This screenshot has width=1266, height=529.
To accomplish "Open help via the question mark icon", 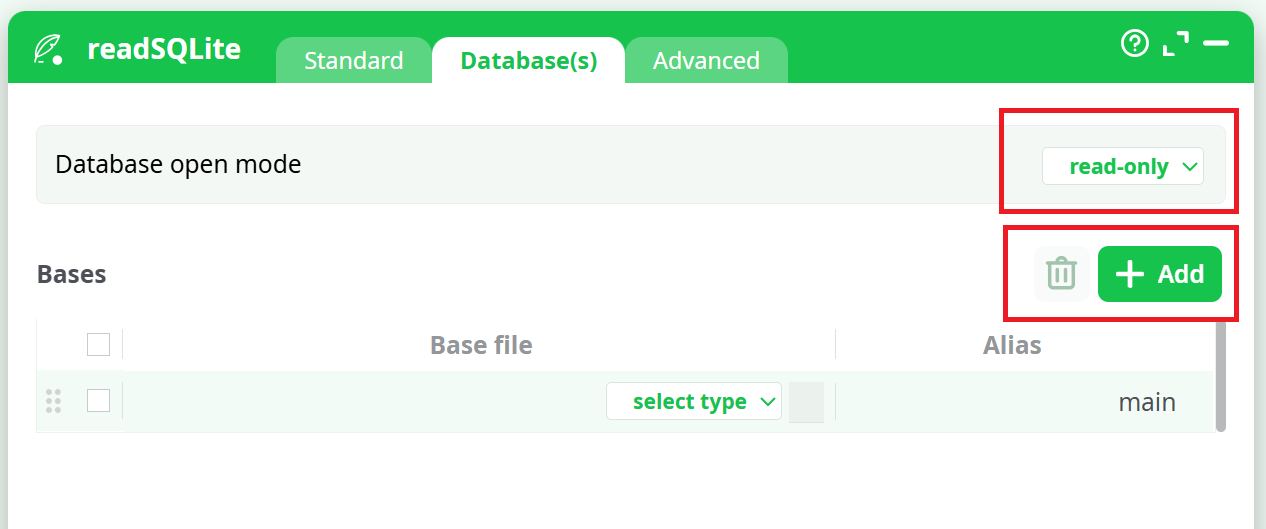I will click(x=1135, y=43).
